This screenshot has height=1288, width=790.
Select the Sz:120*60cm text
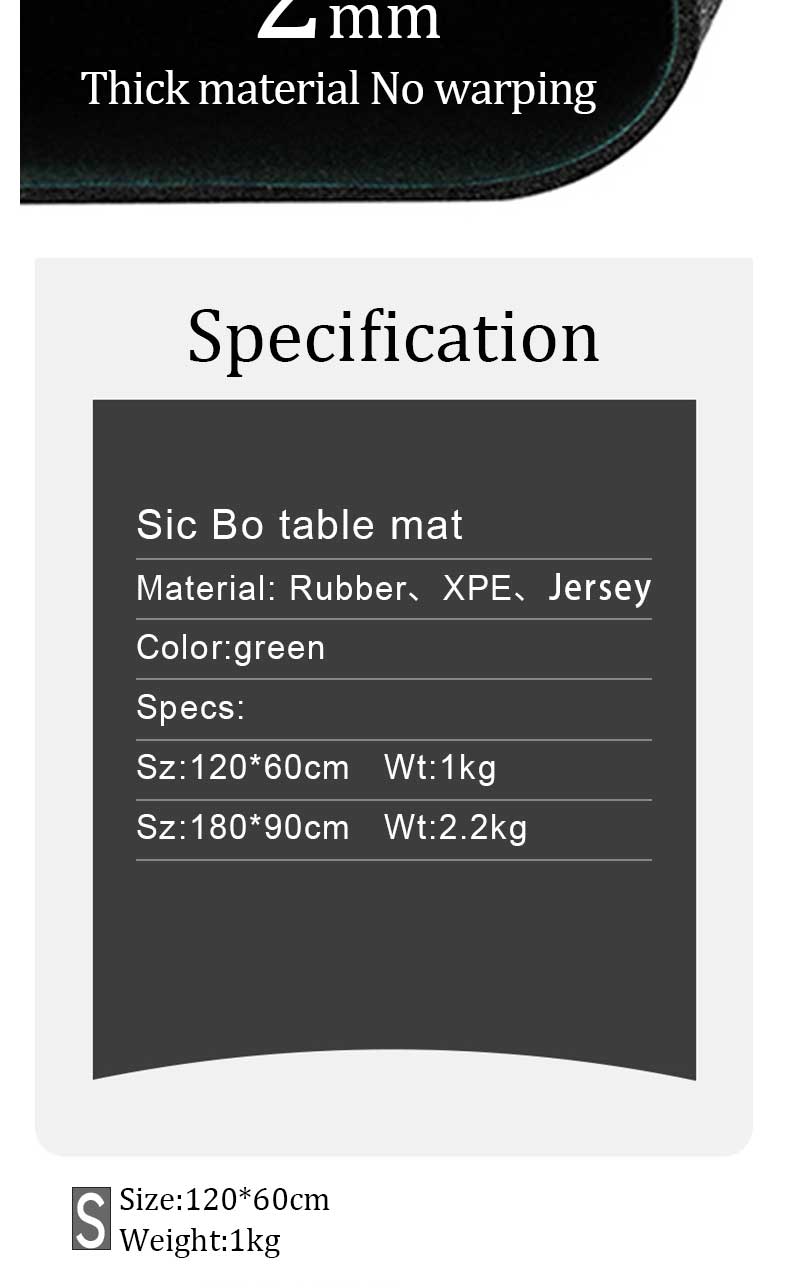tap(243, 768)
